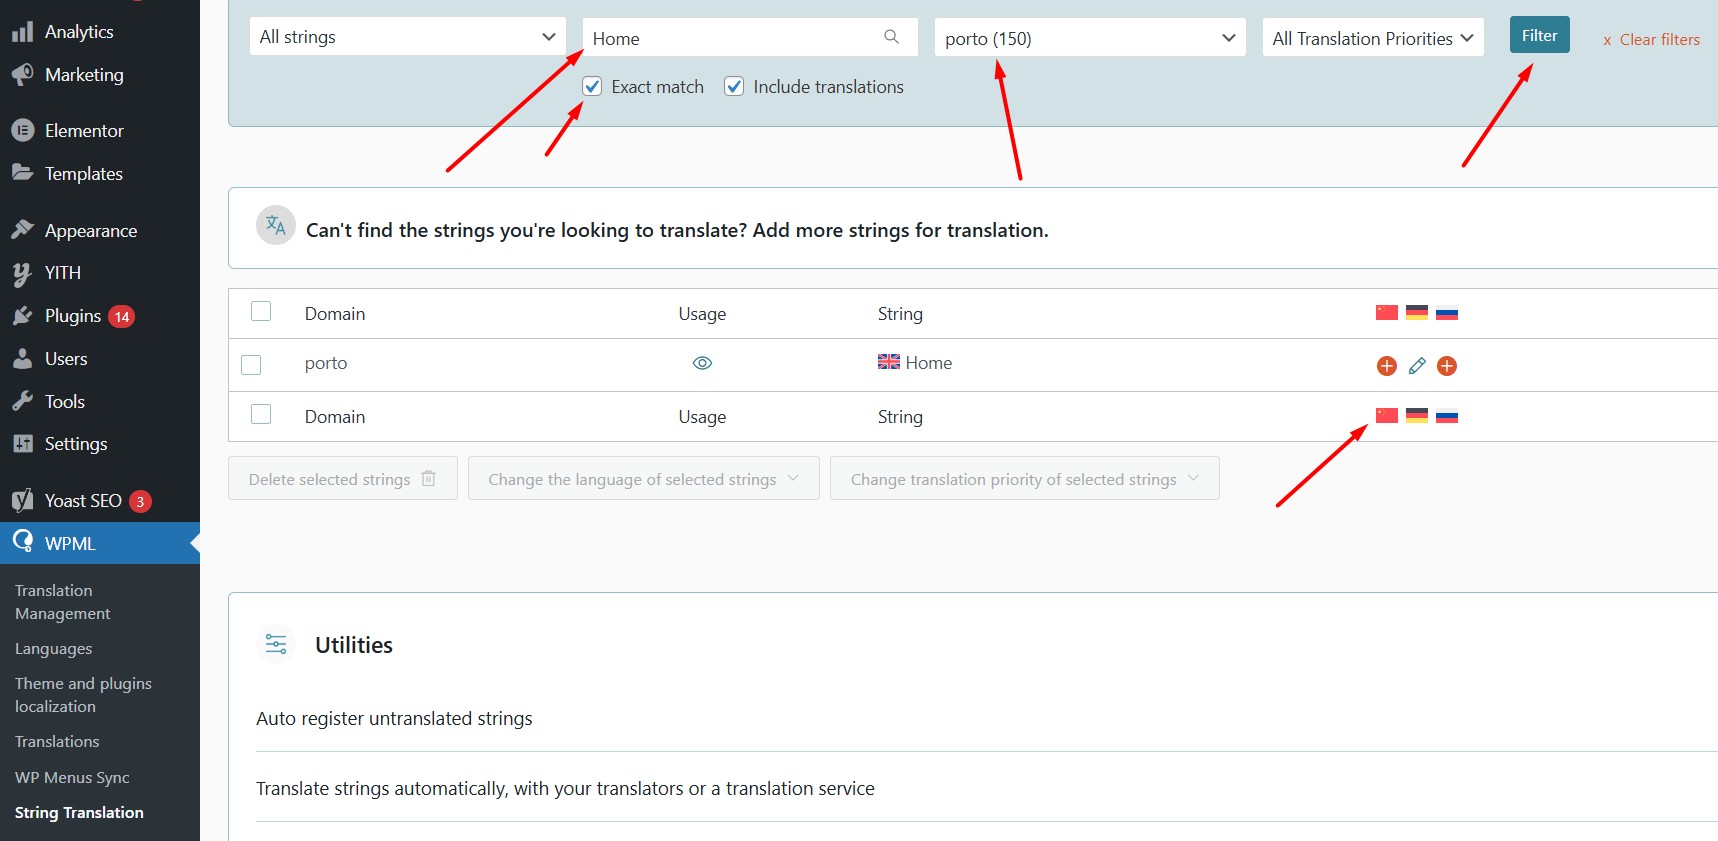Open the All strings status dropdown
This screenshot has height=841, width=1718.
[407, 37]
